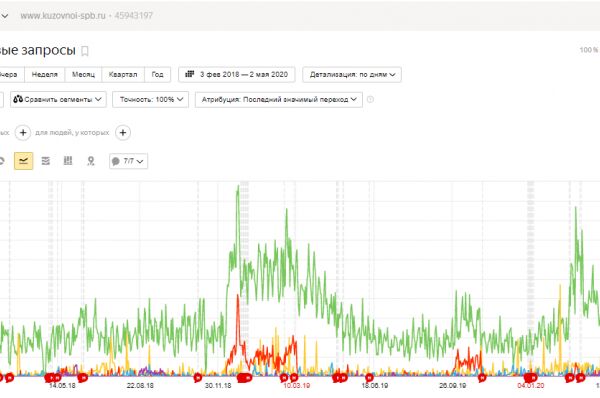
Task: Click the annotation marker near 04.01.20
Action: point(530,378)
